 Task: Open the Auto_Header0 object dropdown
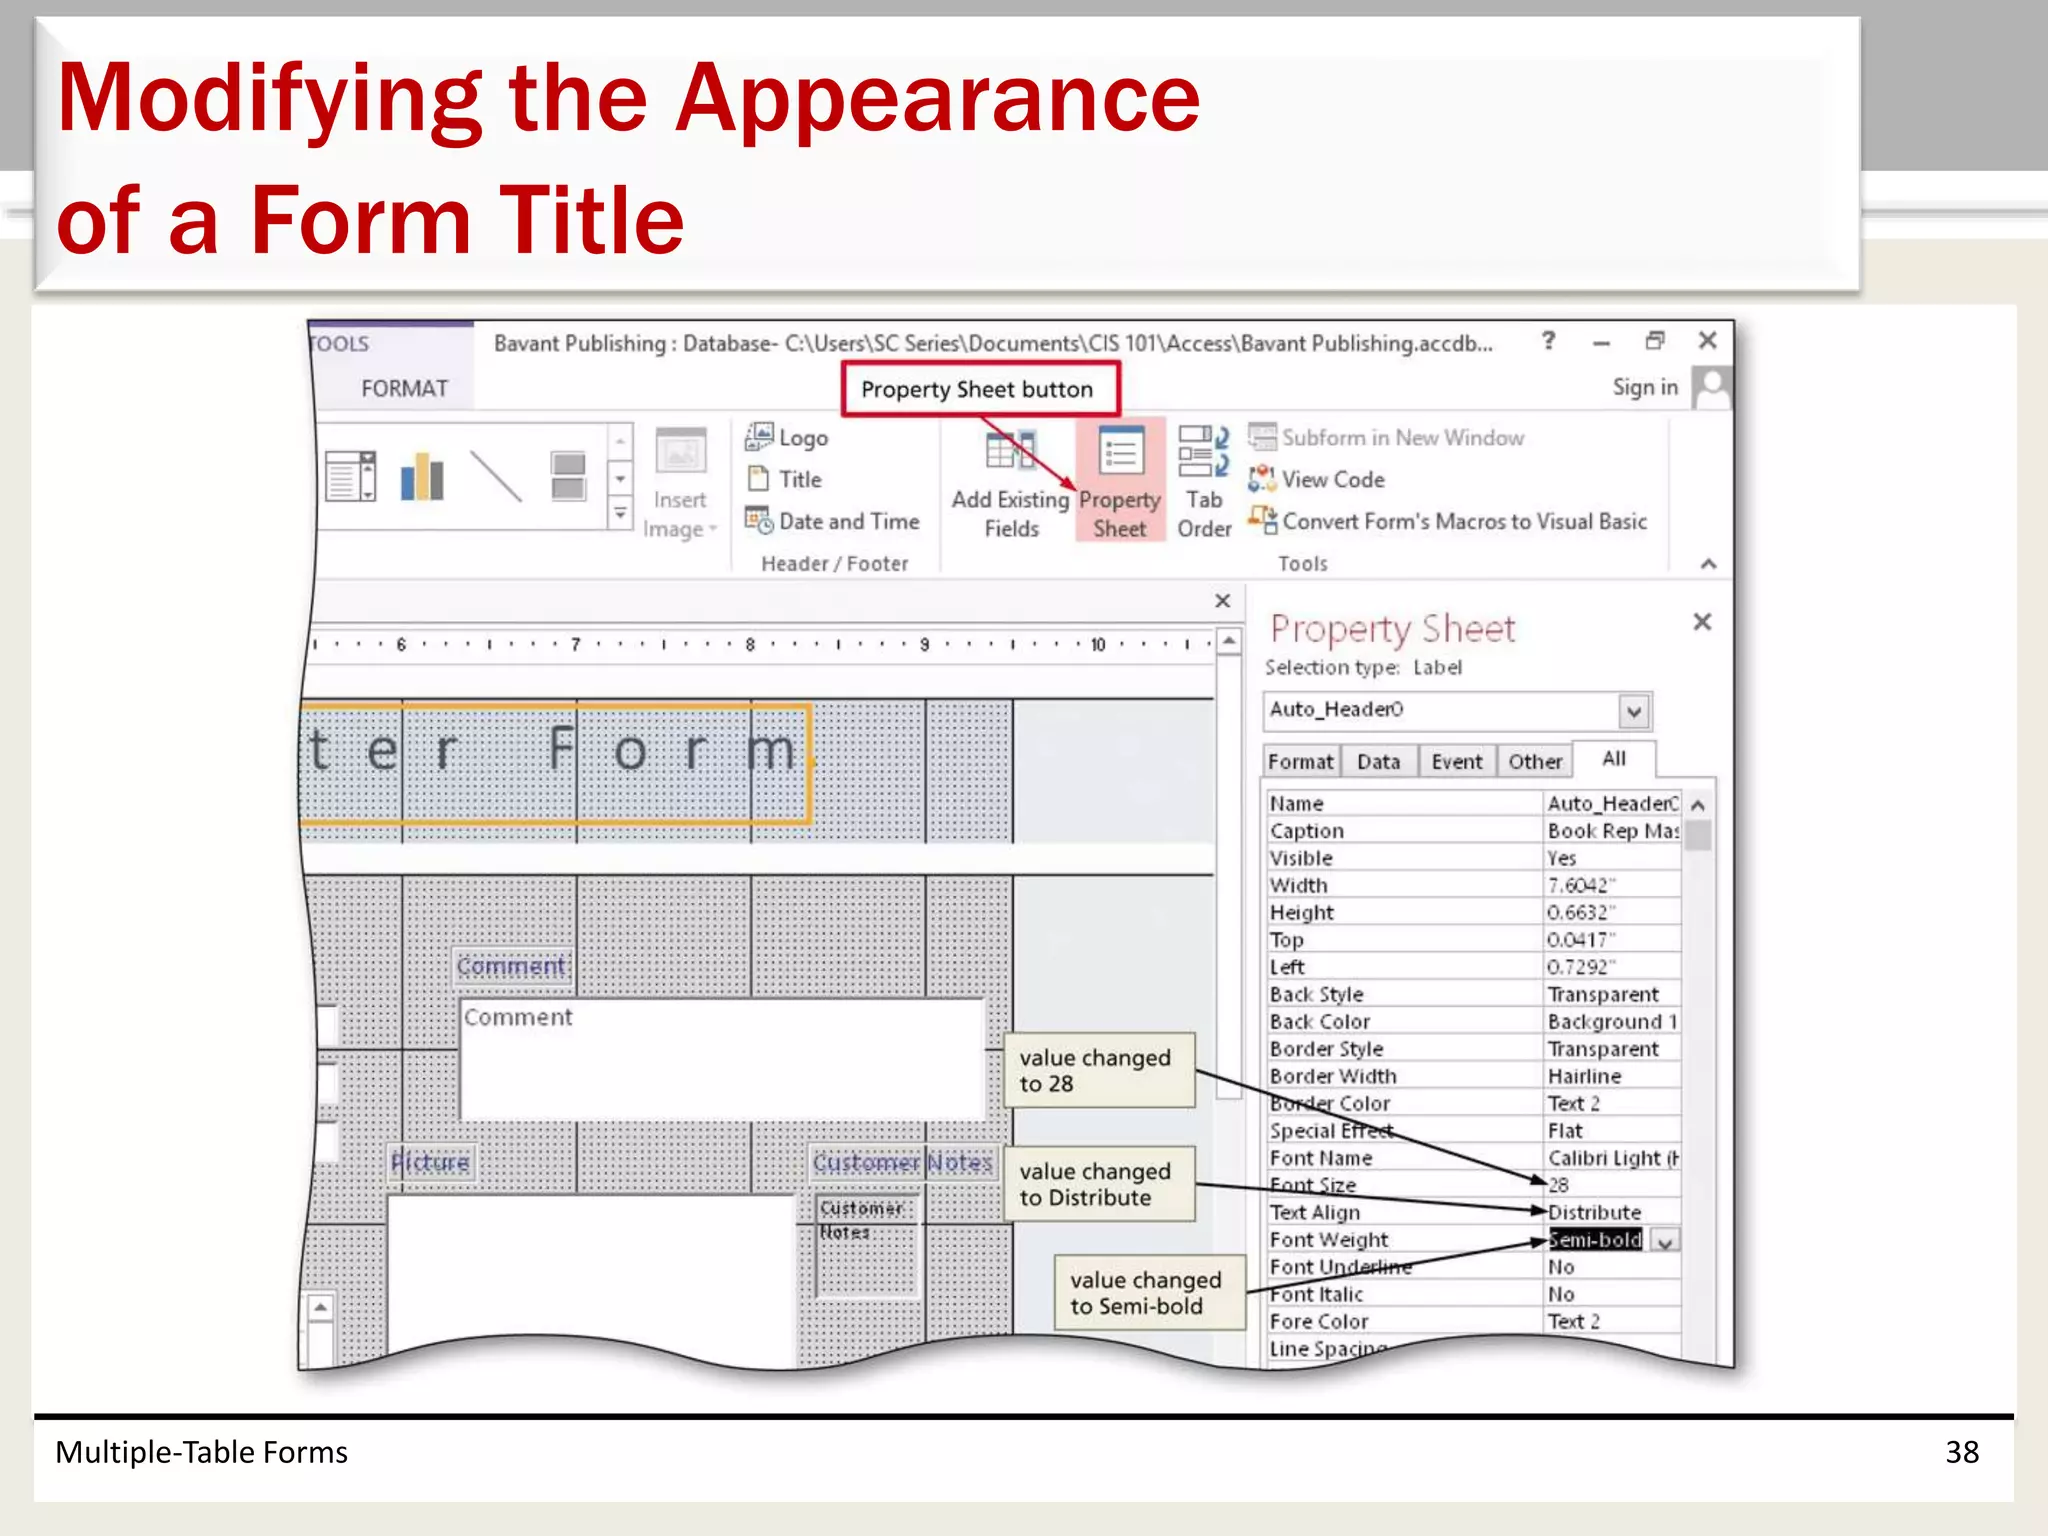pos(1634,712)
